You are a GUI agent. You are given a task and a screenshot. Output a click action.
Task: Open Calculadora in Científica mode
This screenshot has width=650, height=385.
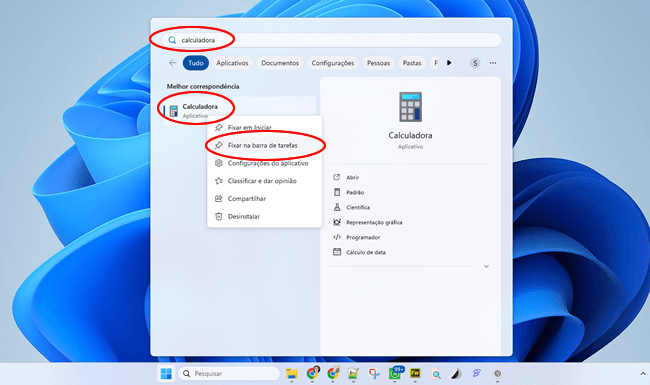(358, 207)
